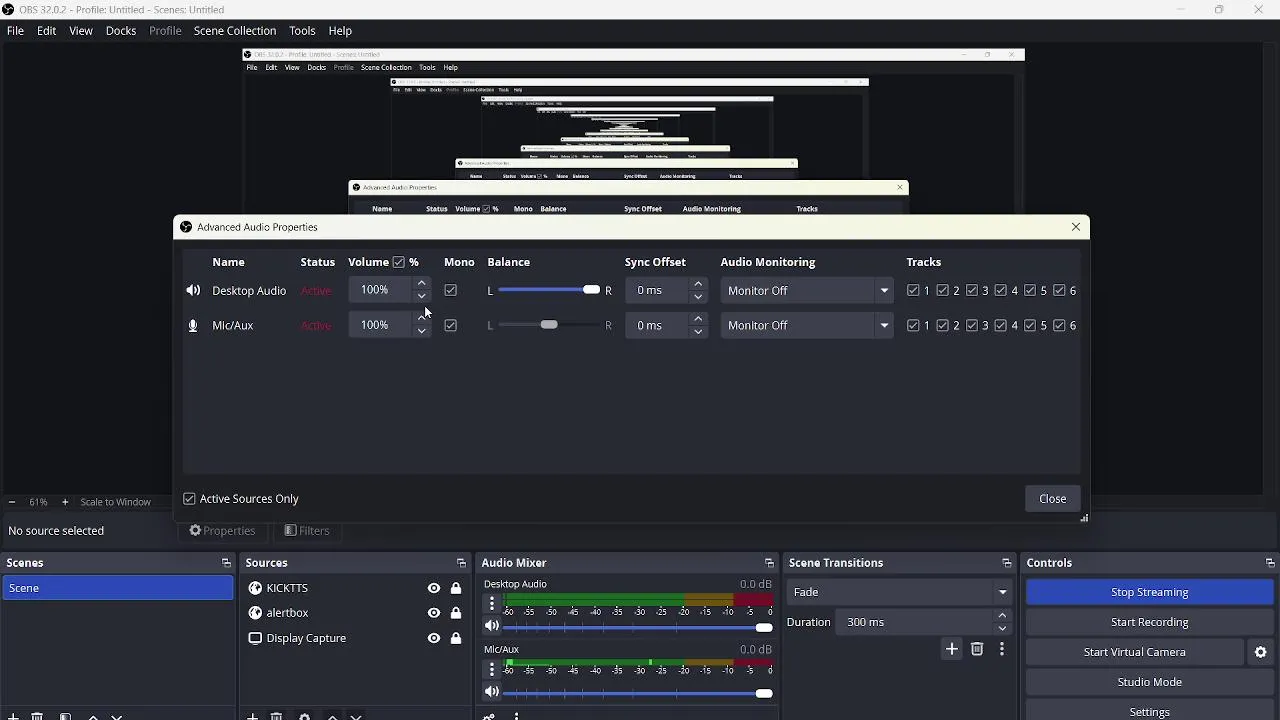Image resolution: width=1280 pixels, height=720 pixels.
Task: Undock the Scenes panel with its float icon
Action: click(x=226, y=563)
